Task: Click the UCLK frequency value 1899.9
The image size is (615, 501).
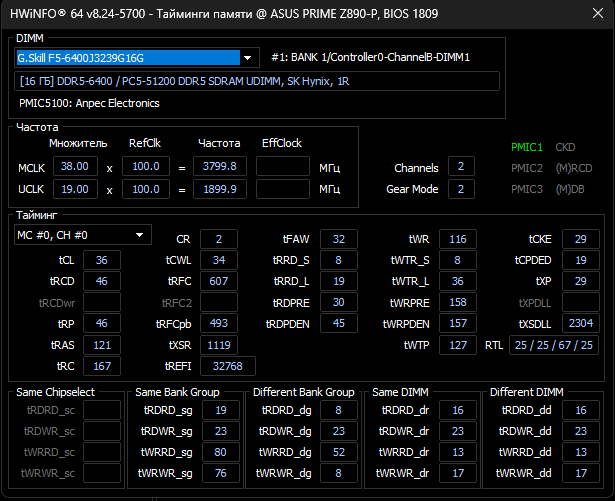Action: [x=220, y=189]
